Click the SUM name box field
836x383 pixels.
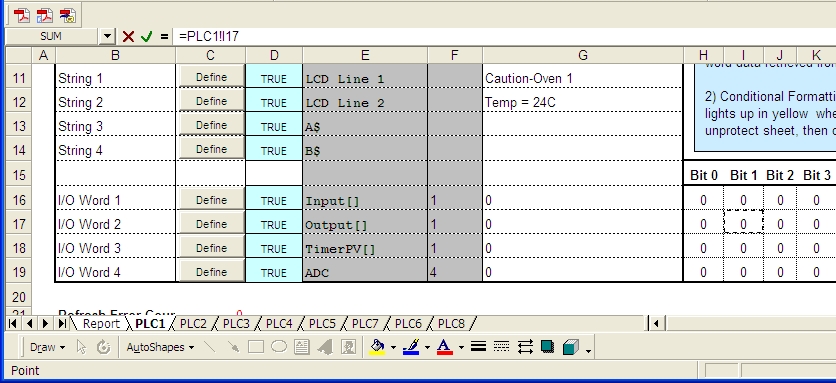[x=52, y=36]
